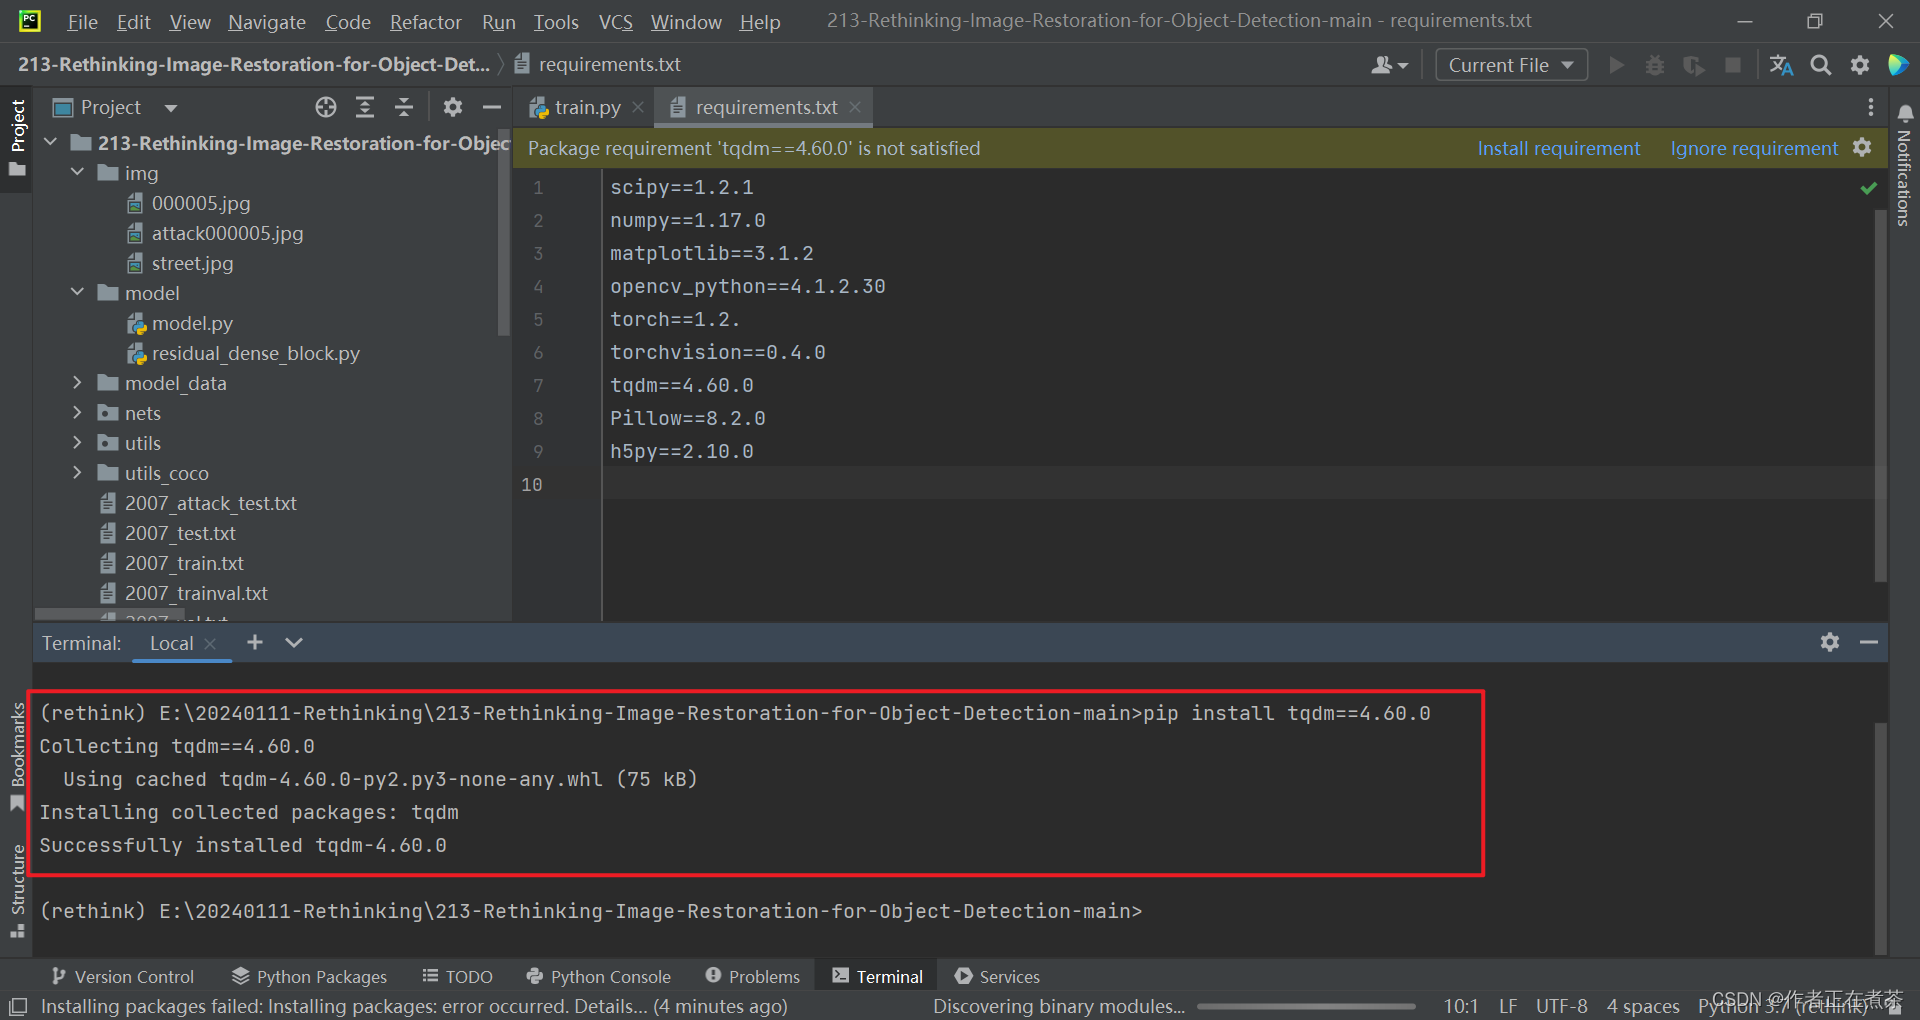Click 4 spaces indent setting
This screenshot has width=1920, height=1020.
click(1643, 1006)
